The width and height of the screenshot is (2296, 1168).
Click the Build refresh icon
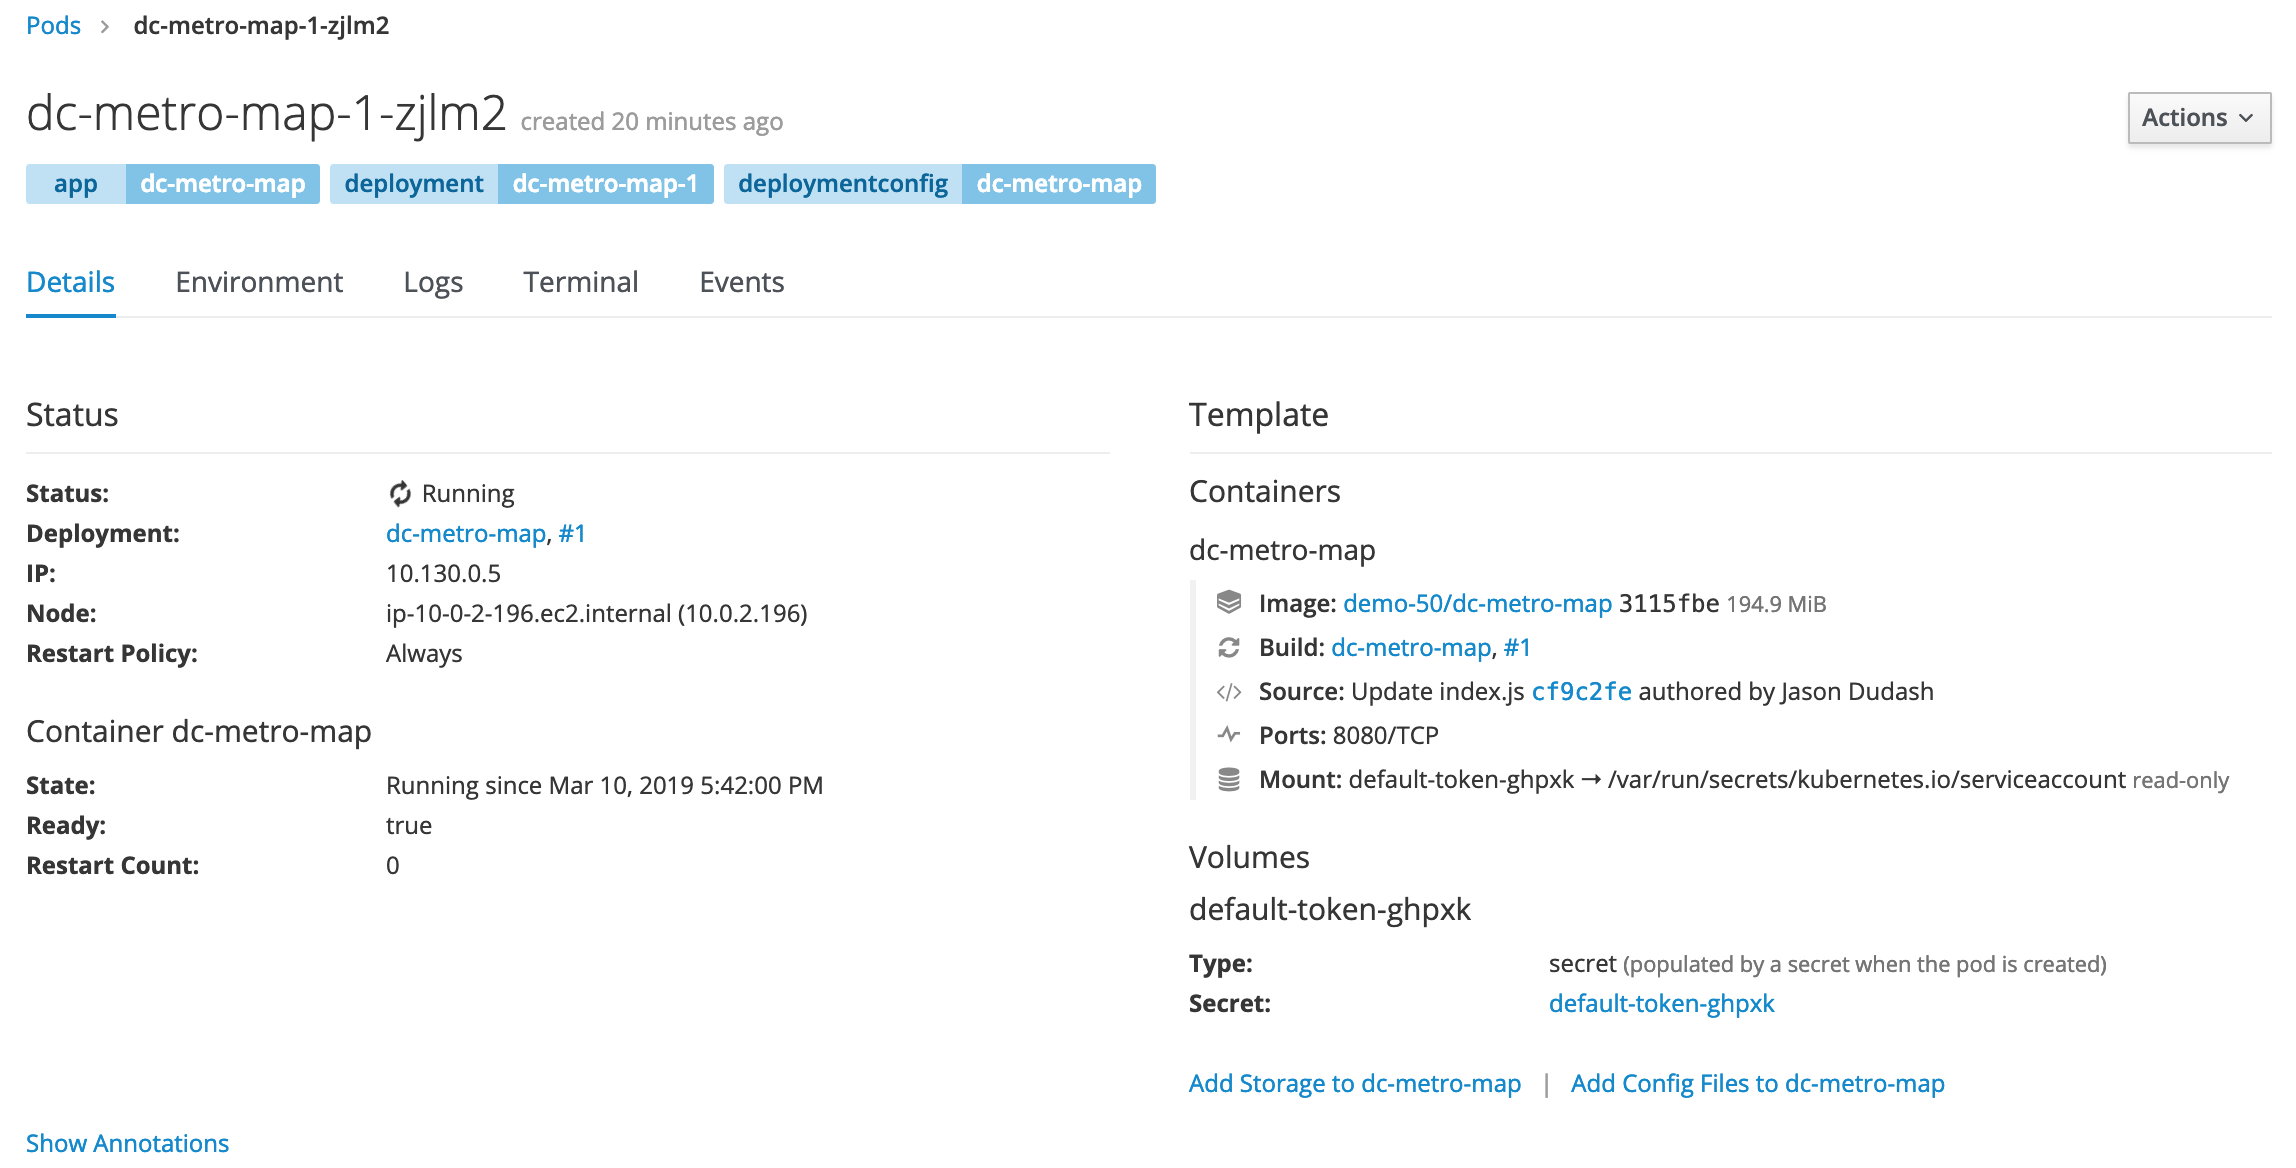point(1229,647)
